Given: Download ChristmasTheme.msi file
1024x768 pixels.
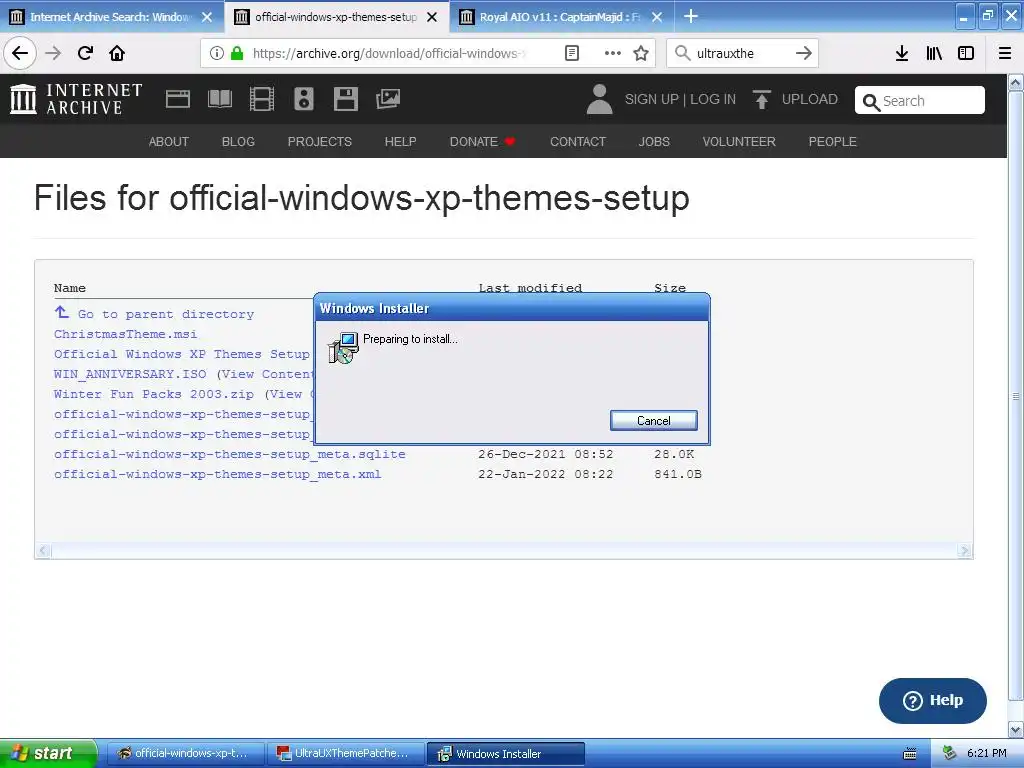Looking at the screenshot, I should (125, 334).
